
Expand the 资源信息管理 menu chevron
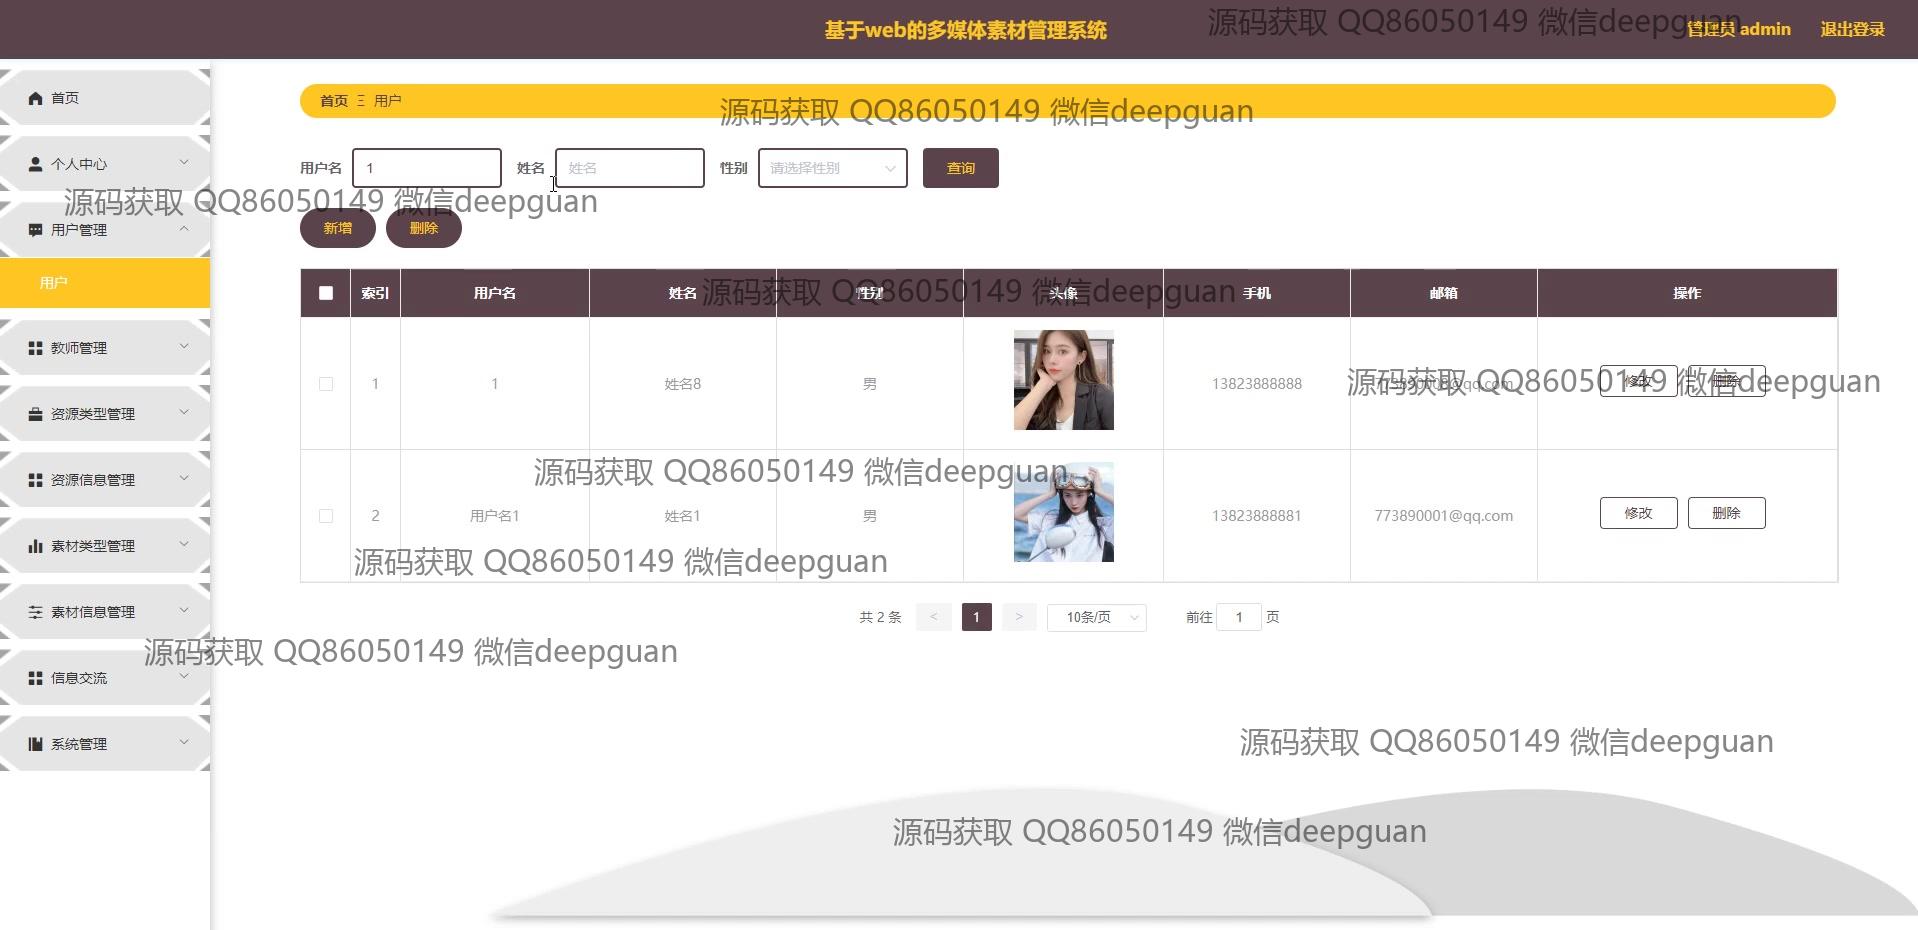[184, 478]
